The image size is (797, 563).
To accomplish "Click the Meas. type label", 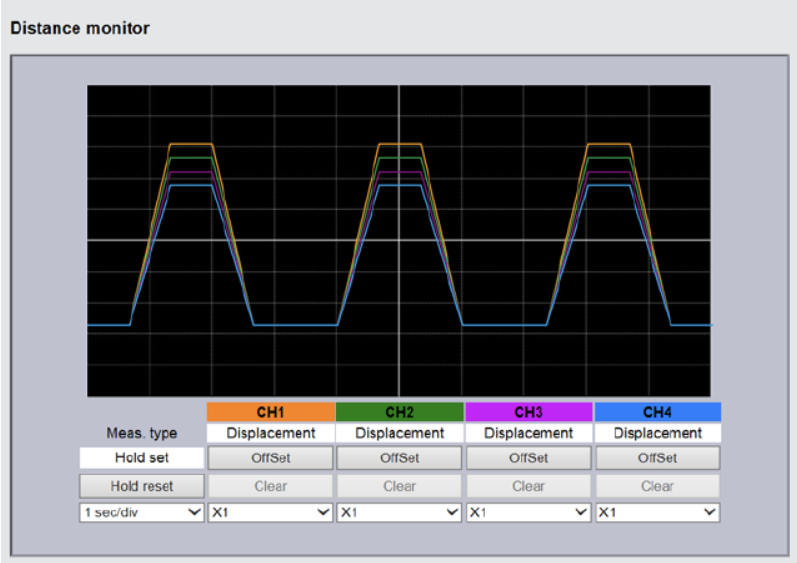I will point(142,433).
